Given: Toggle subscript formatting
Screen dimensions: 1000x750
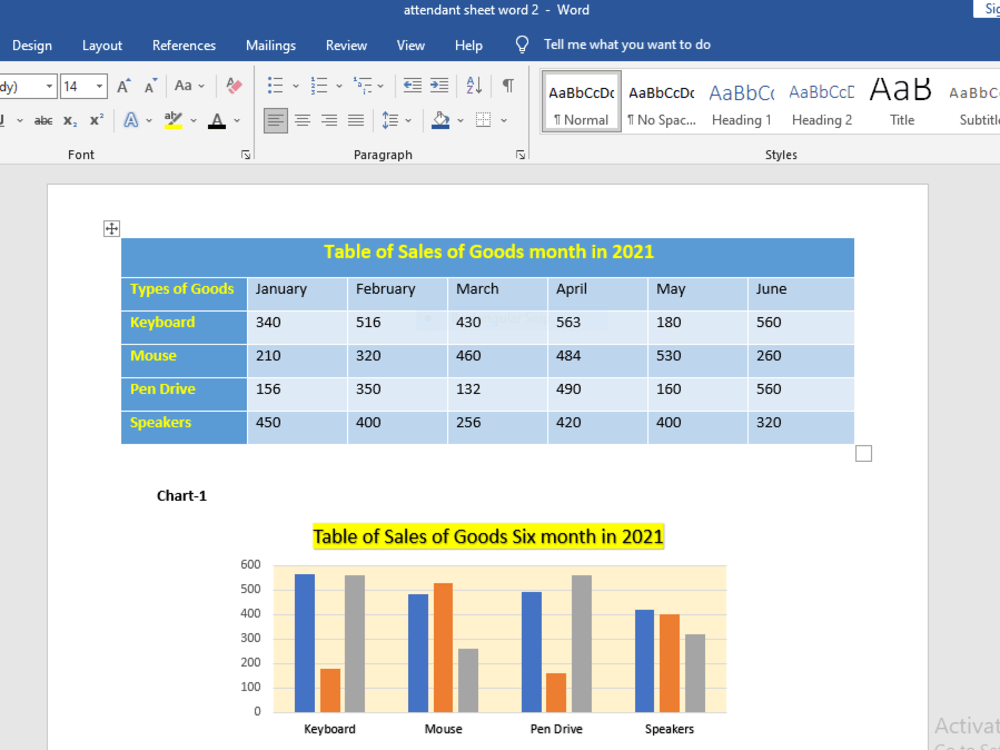Looking at the screenshot, I should [x=70, y=121].
